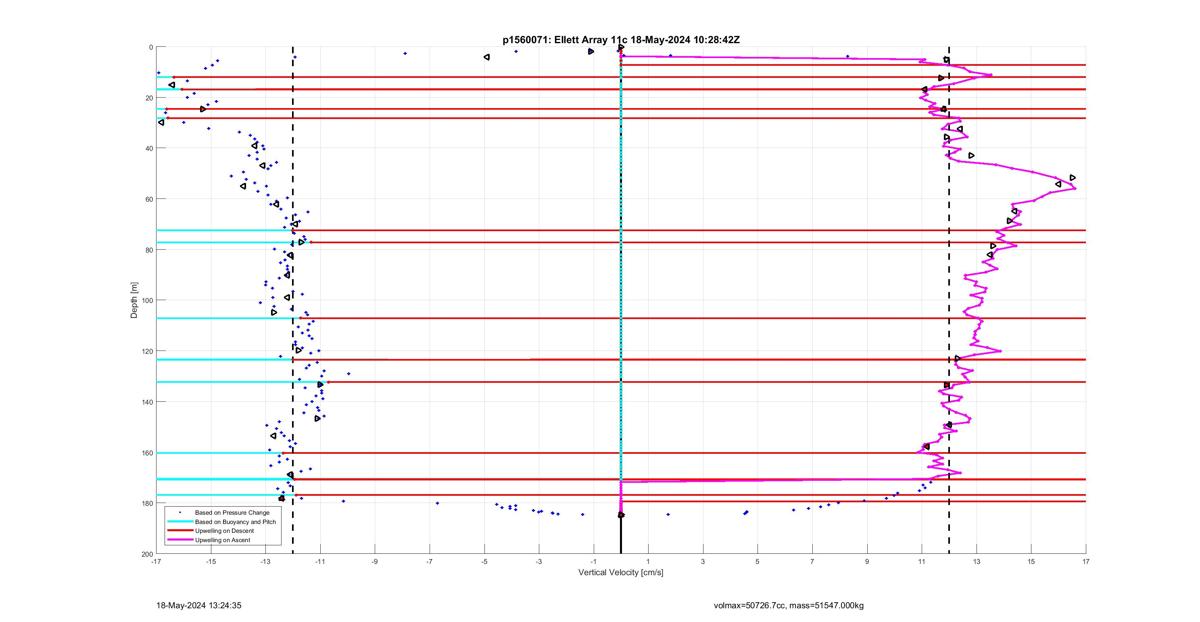
Task: Click the 'volmax=50726.7cc, mass=51547.000kg' footer text
Action: (789, 606)
